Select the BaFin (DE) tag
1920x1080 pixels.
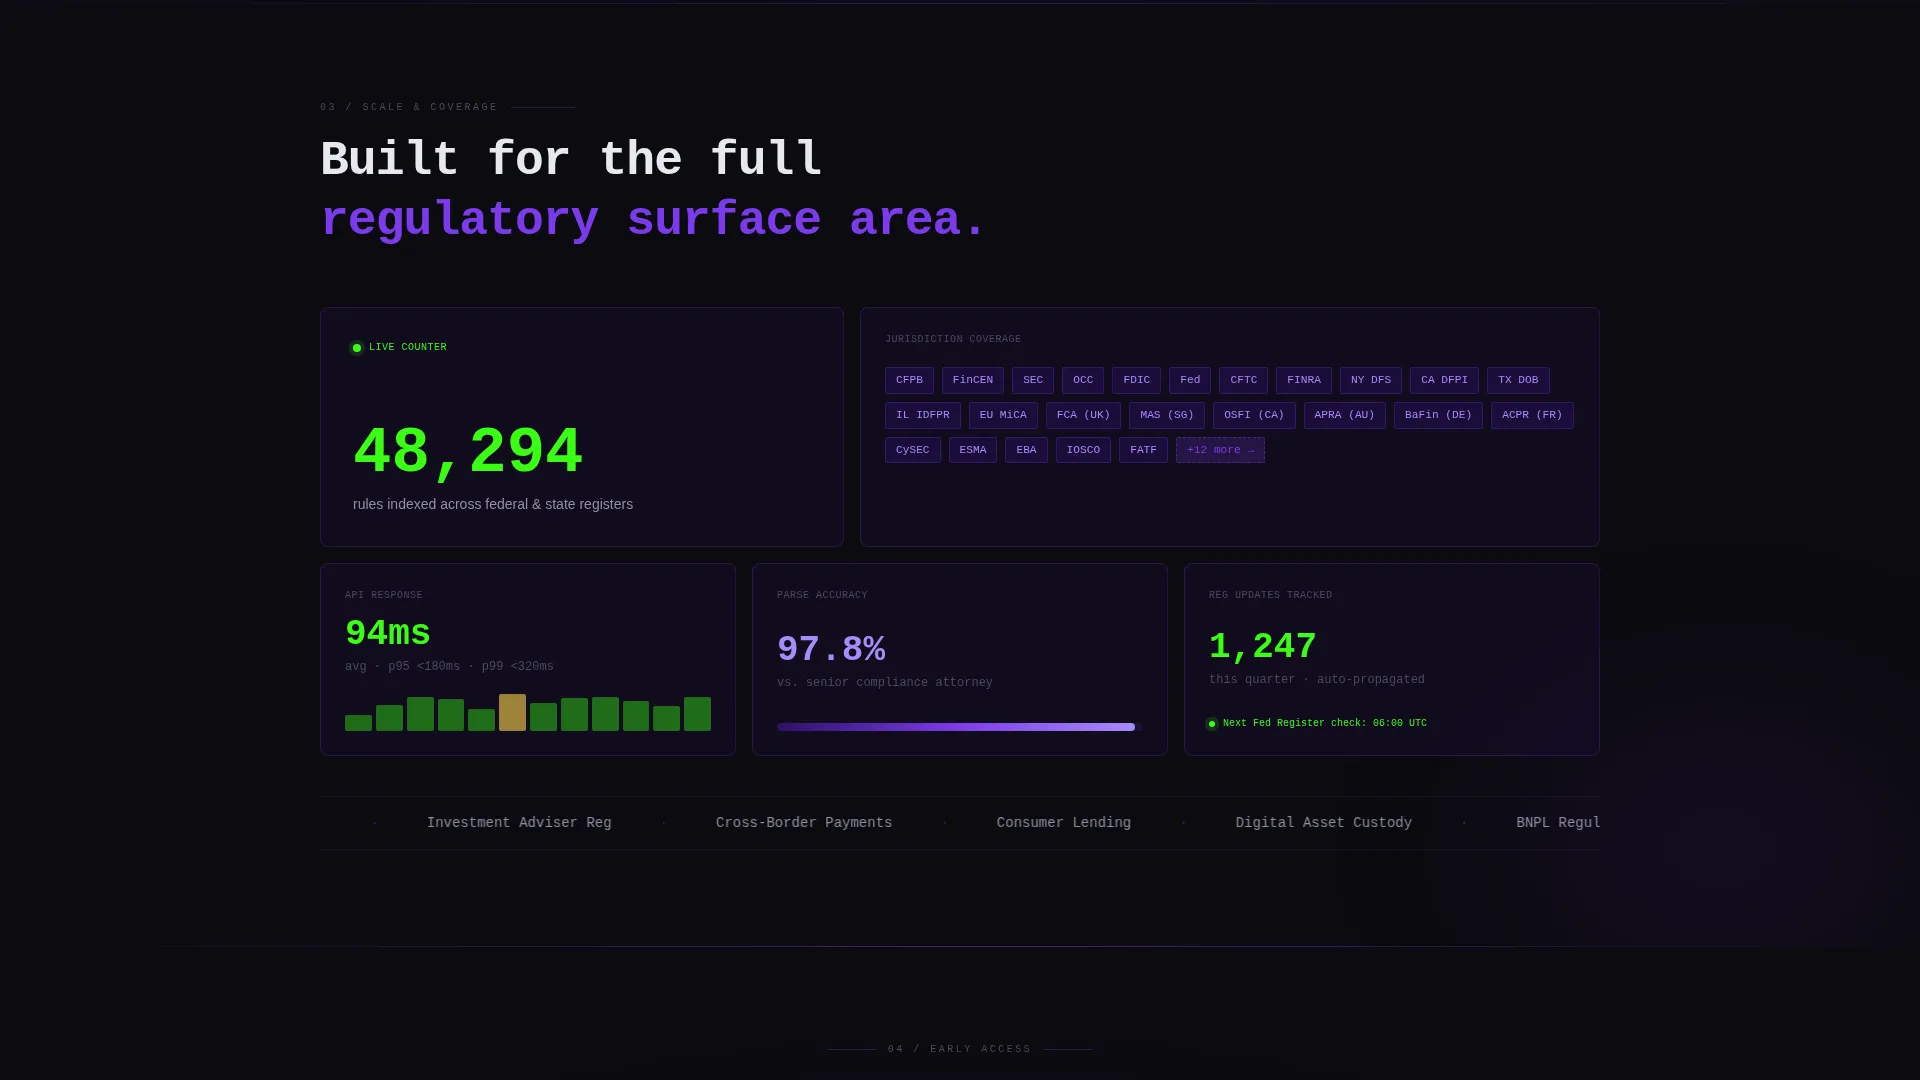pos(1438,415)
